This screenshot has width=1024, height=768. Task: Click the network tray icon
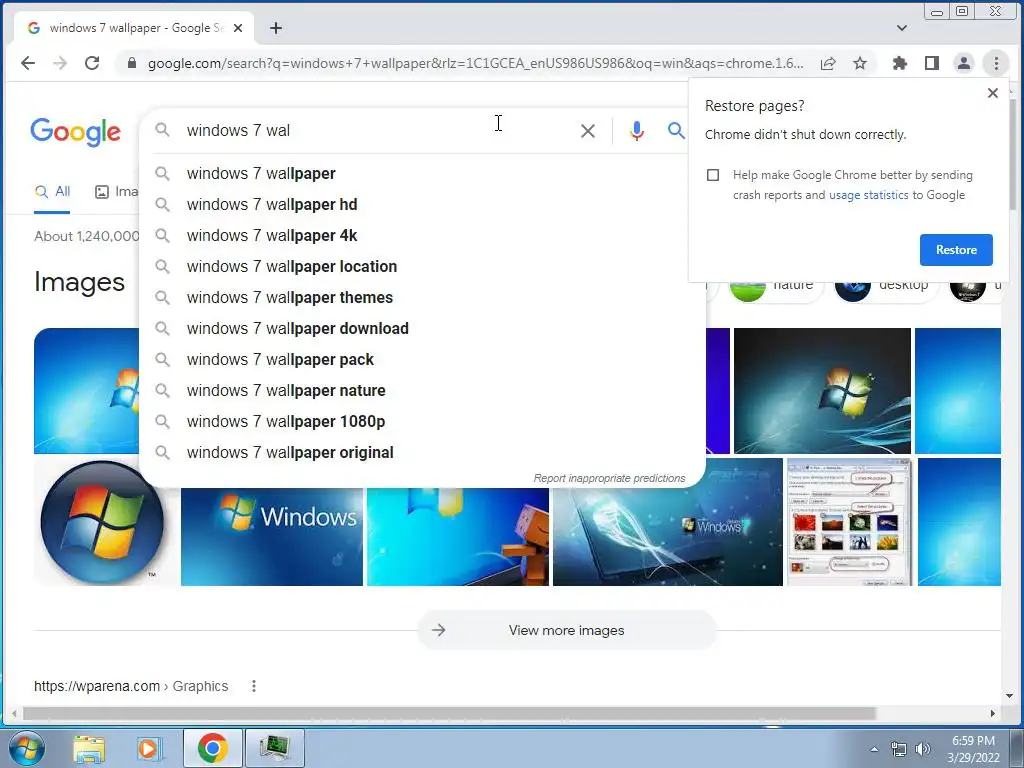899,750
